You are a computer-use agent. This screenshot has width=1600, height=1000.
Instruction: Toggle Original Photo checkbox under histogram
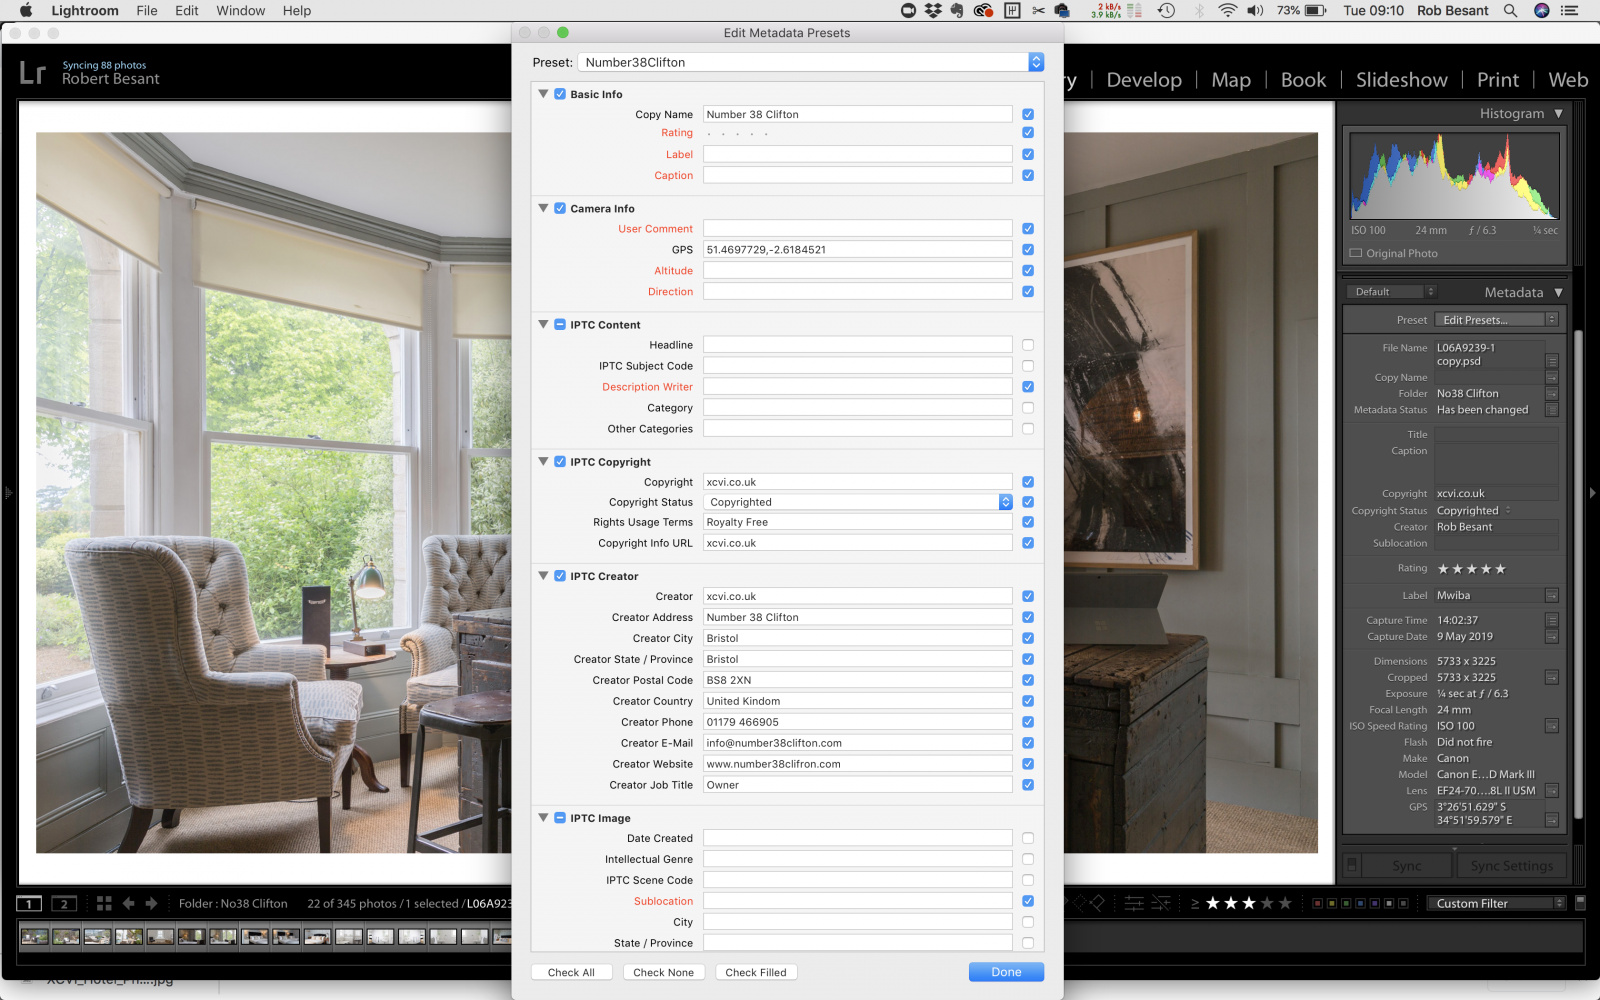pos(1356,253)
